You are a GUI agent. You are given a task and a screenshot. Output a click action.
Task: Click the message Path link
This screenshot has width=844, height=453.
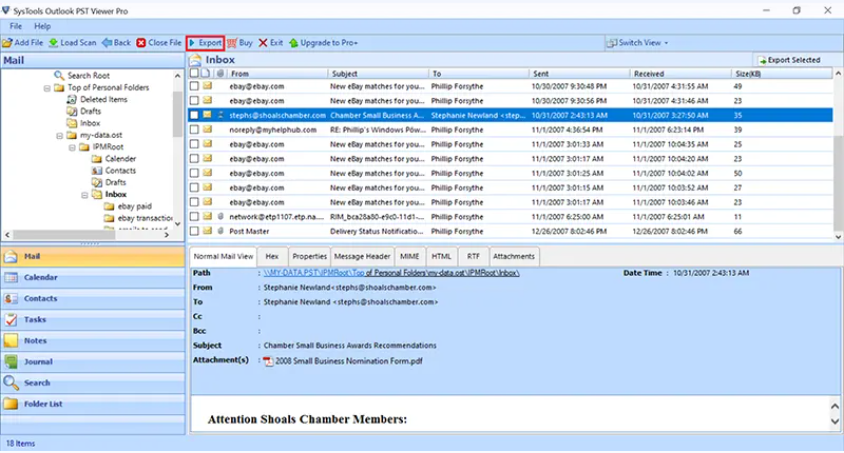[391, 273]
